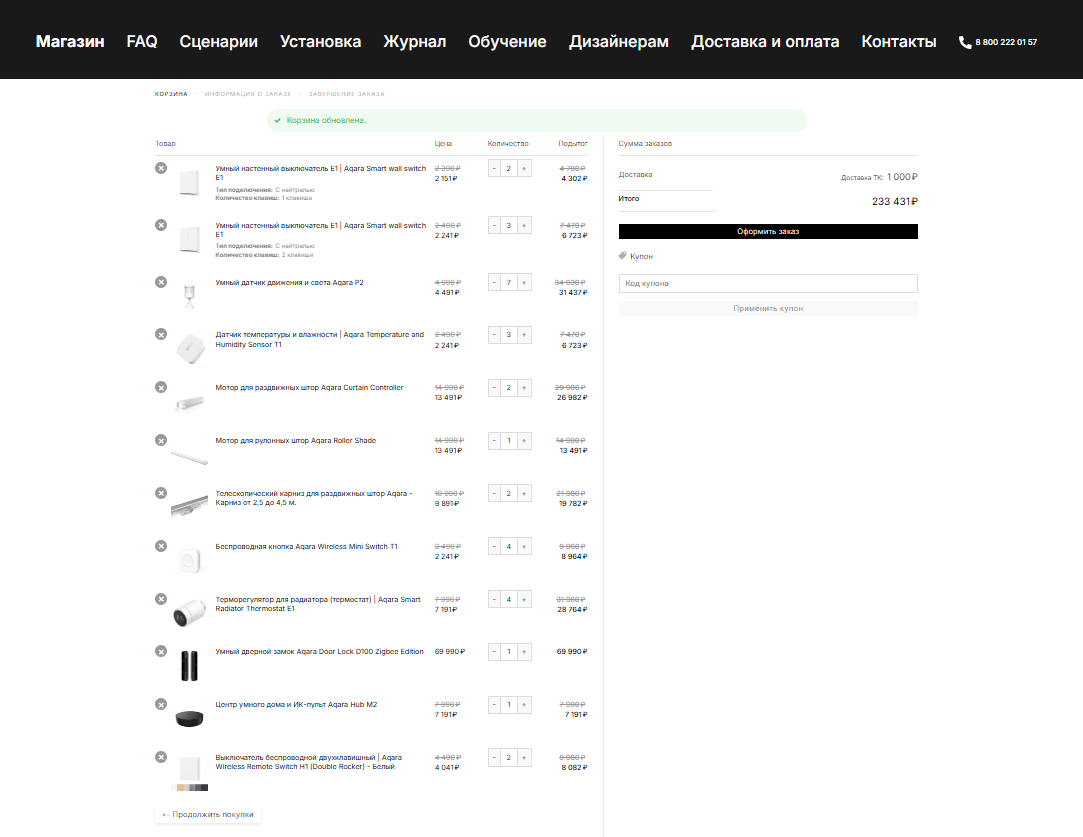The height and width of the screenshot is (837, 1083).
Task: Remove the telescopic curtain rail item
Action: (161, 493)
